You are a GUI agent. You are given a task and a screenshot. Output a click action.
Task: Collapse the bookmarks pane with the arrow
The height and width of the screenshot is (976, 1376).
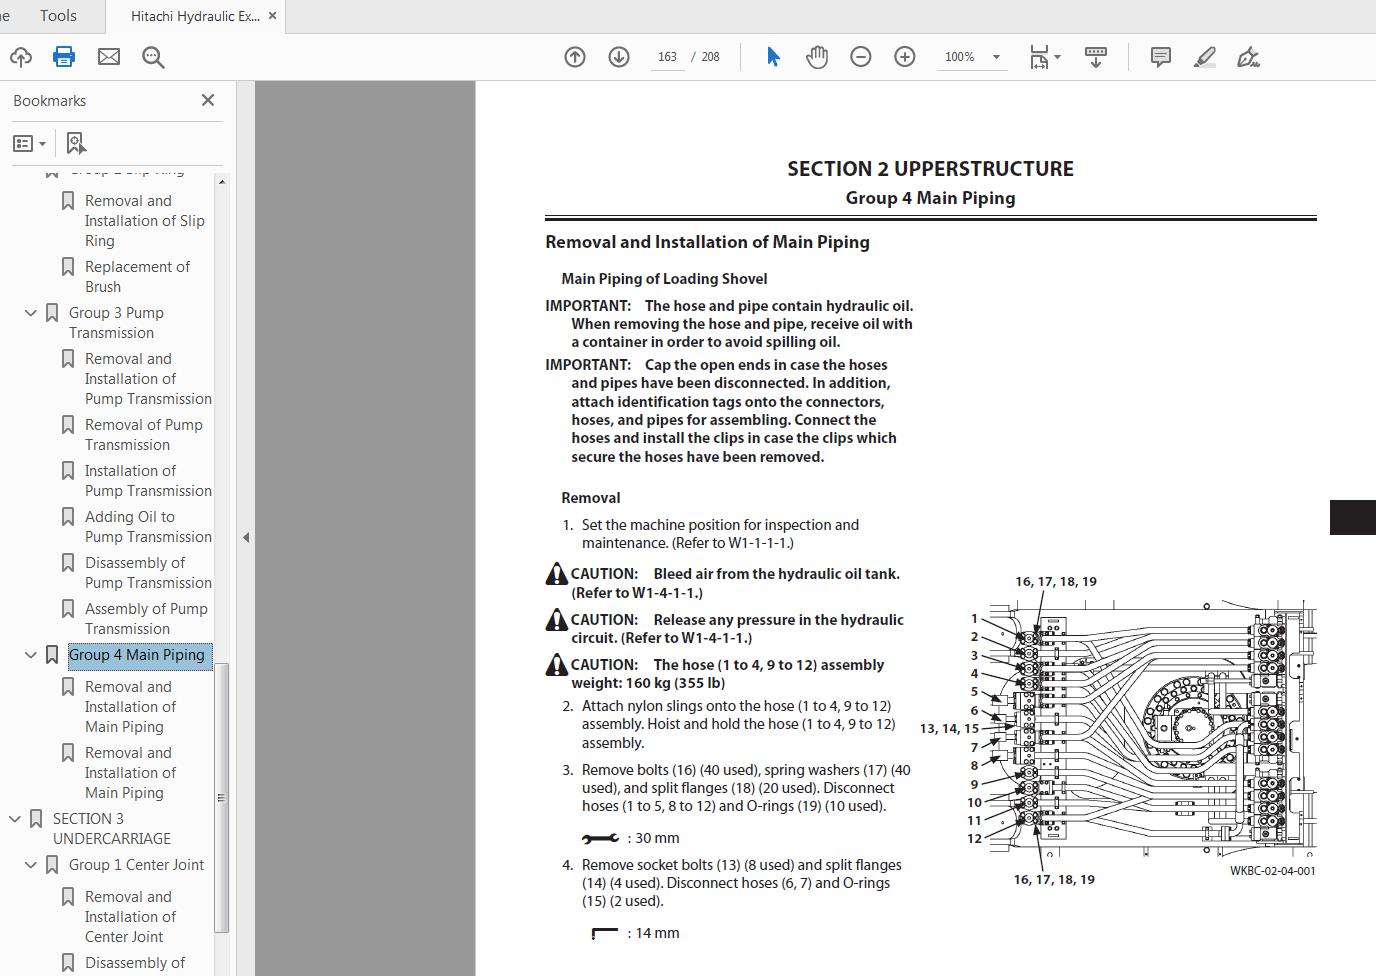[246, 537]
